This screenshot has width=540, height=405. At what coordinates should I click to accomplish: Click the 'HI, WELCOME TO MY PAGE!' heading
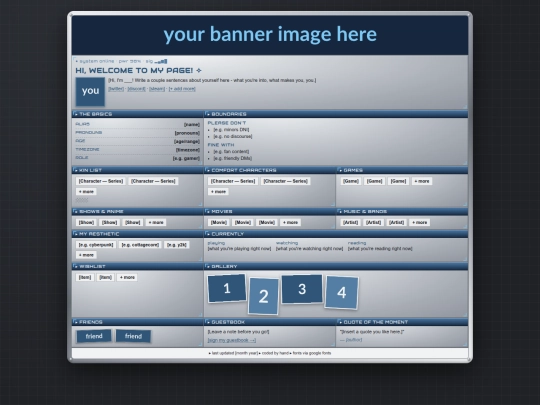[134, 70]
